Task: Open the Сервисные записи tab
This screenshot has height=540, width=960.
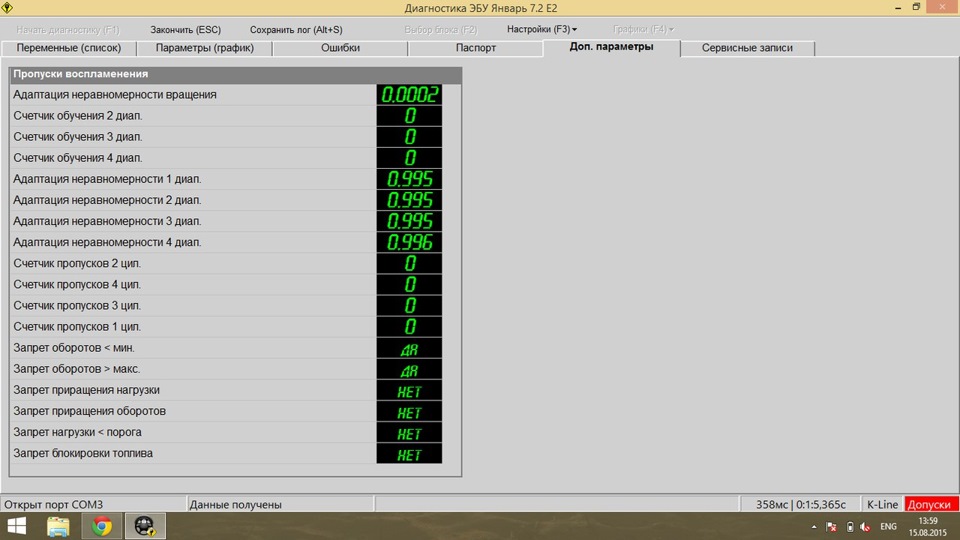Action: pos(747,48)
